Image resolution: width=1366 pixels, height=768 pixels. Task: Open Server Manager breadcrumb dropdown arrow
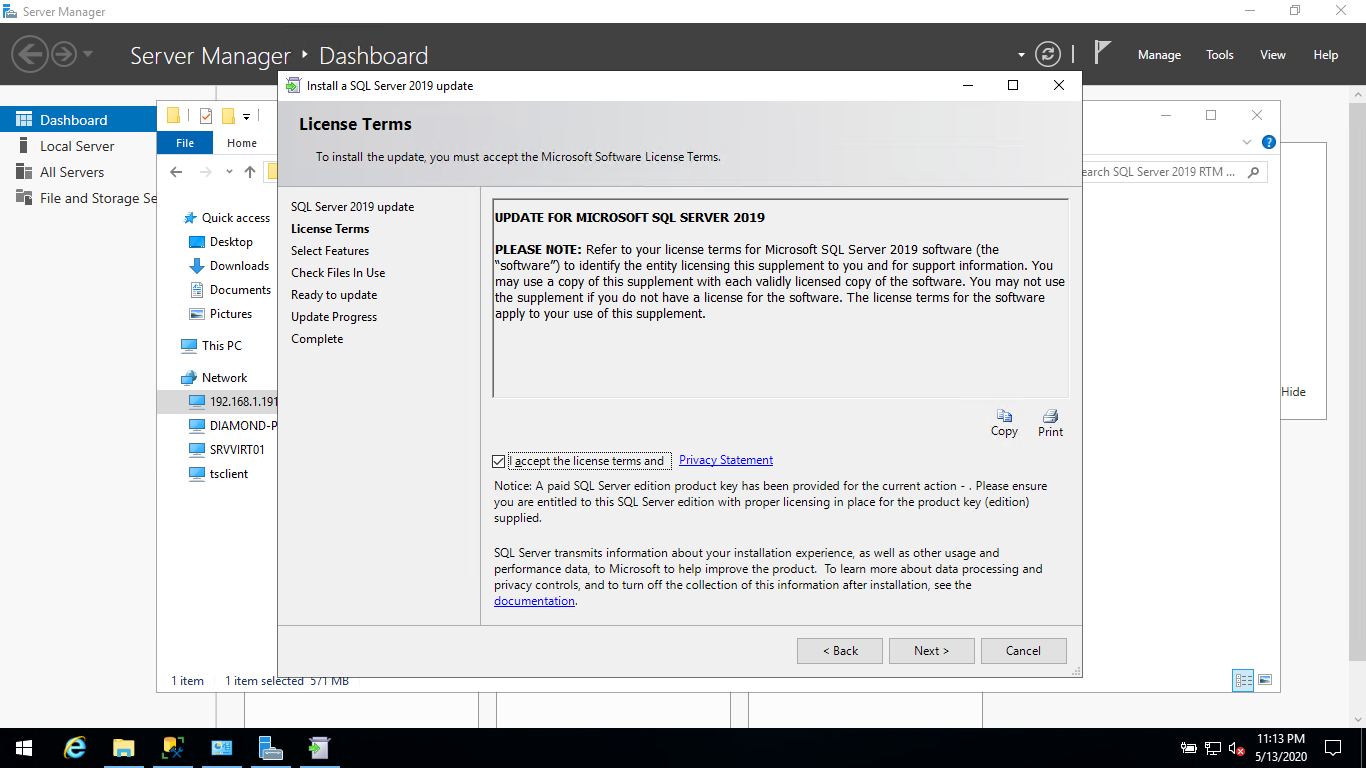pyautogui.click(x=87, y=54)
